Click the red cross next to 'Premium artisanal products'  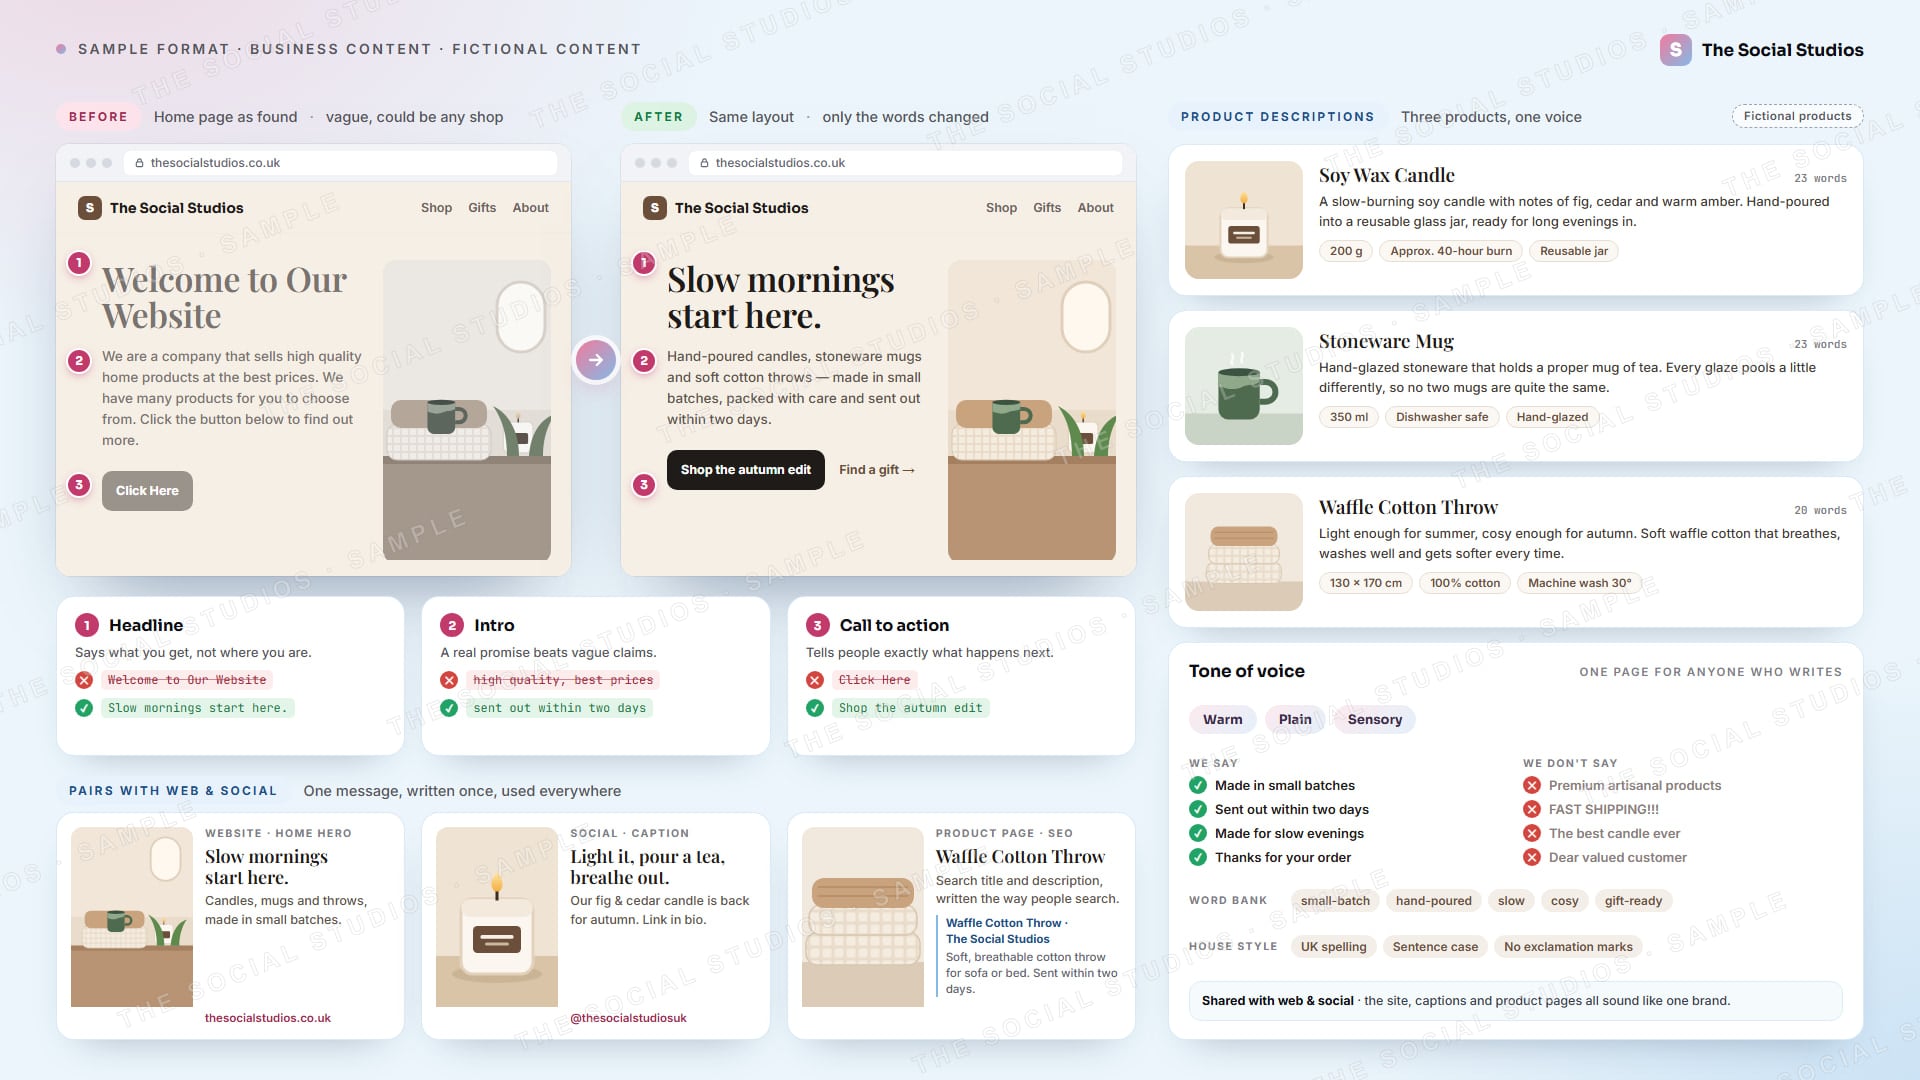point(1532,785)
